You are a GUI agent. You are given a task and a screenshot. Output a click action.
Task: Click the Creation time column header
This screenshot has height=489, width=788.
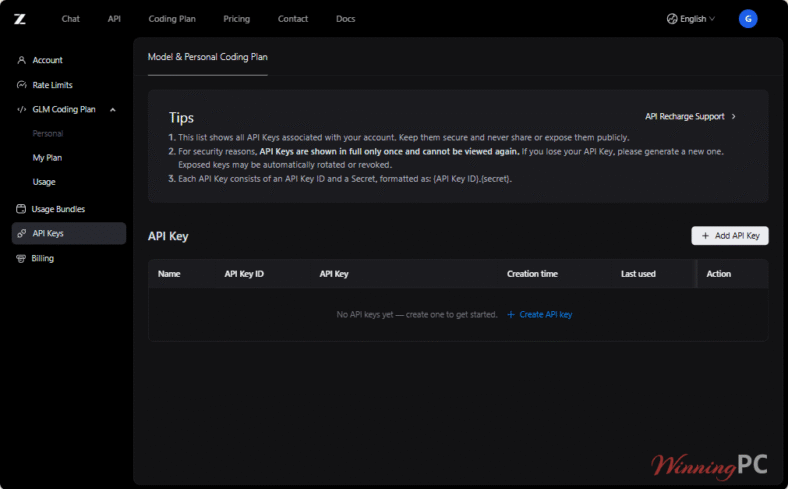532,274
